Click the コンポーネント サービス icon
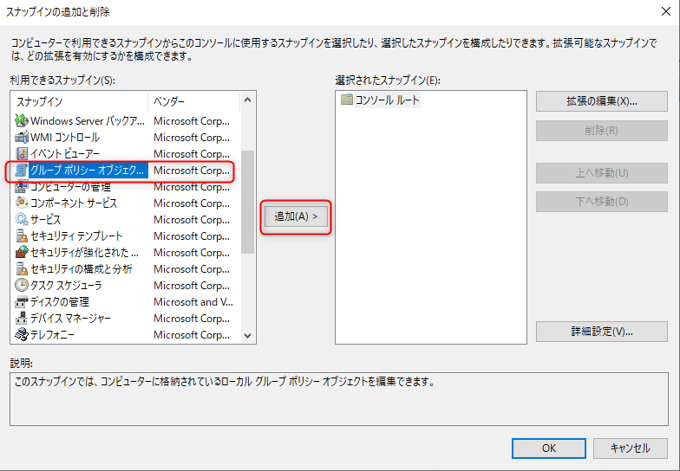The width and height of the screenshot is (680, 471). pos(21,203)
